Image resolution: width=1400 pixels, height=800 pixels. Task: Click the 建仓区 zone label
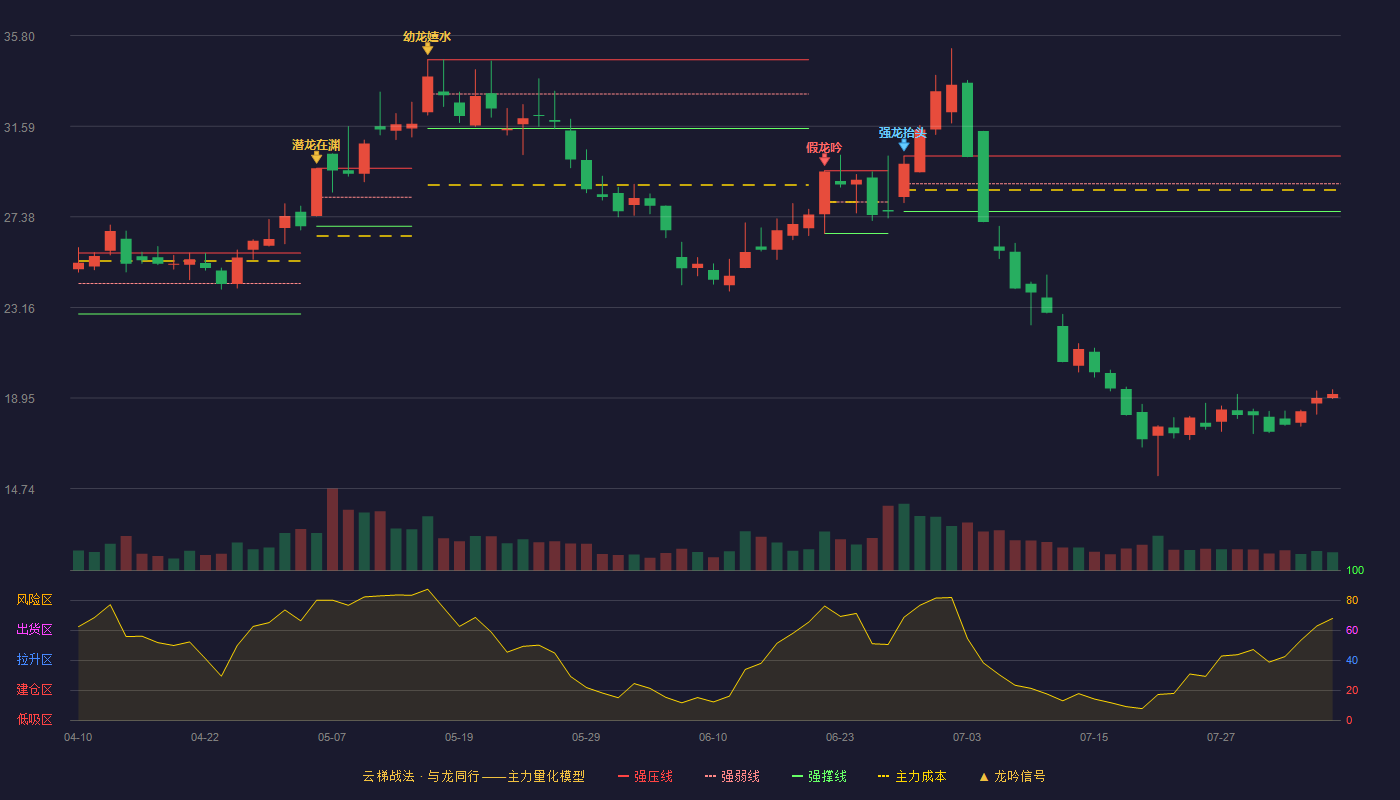(34, 690)
